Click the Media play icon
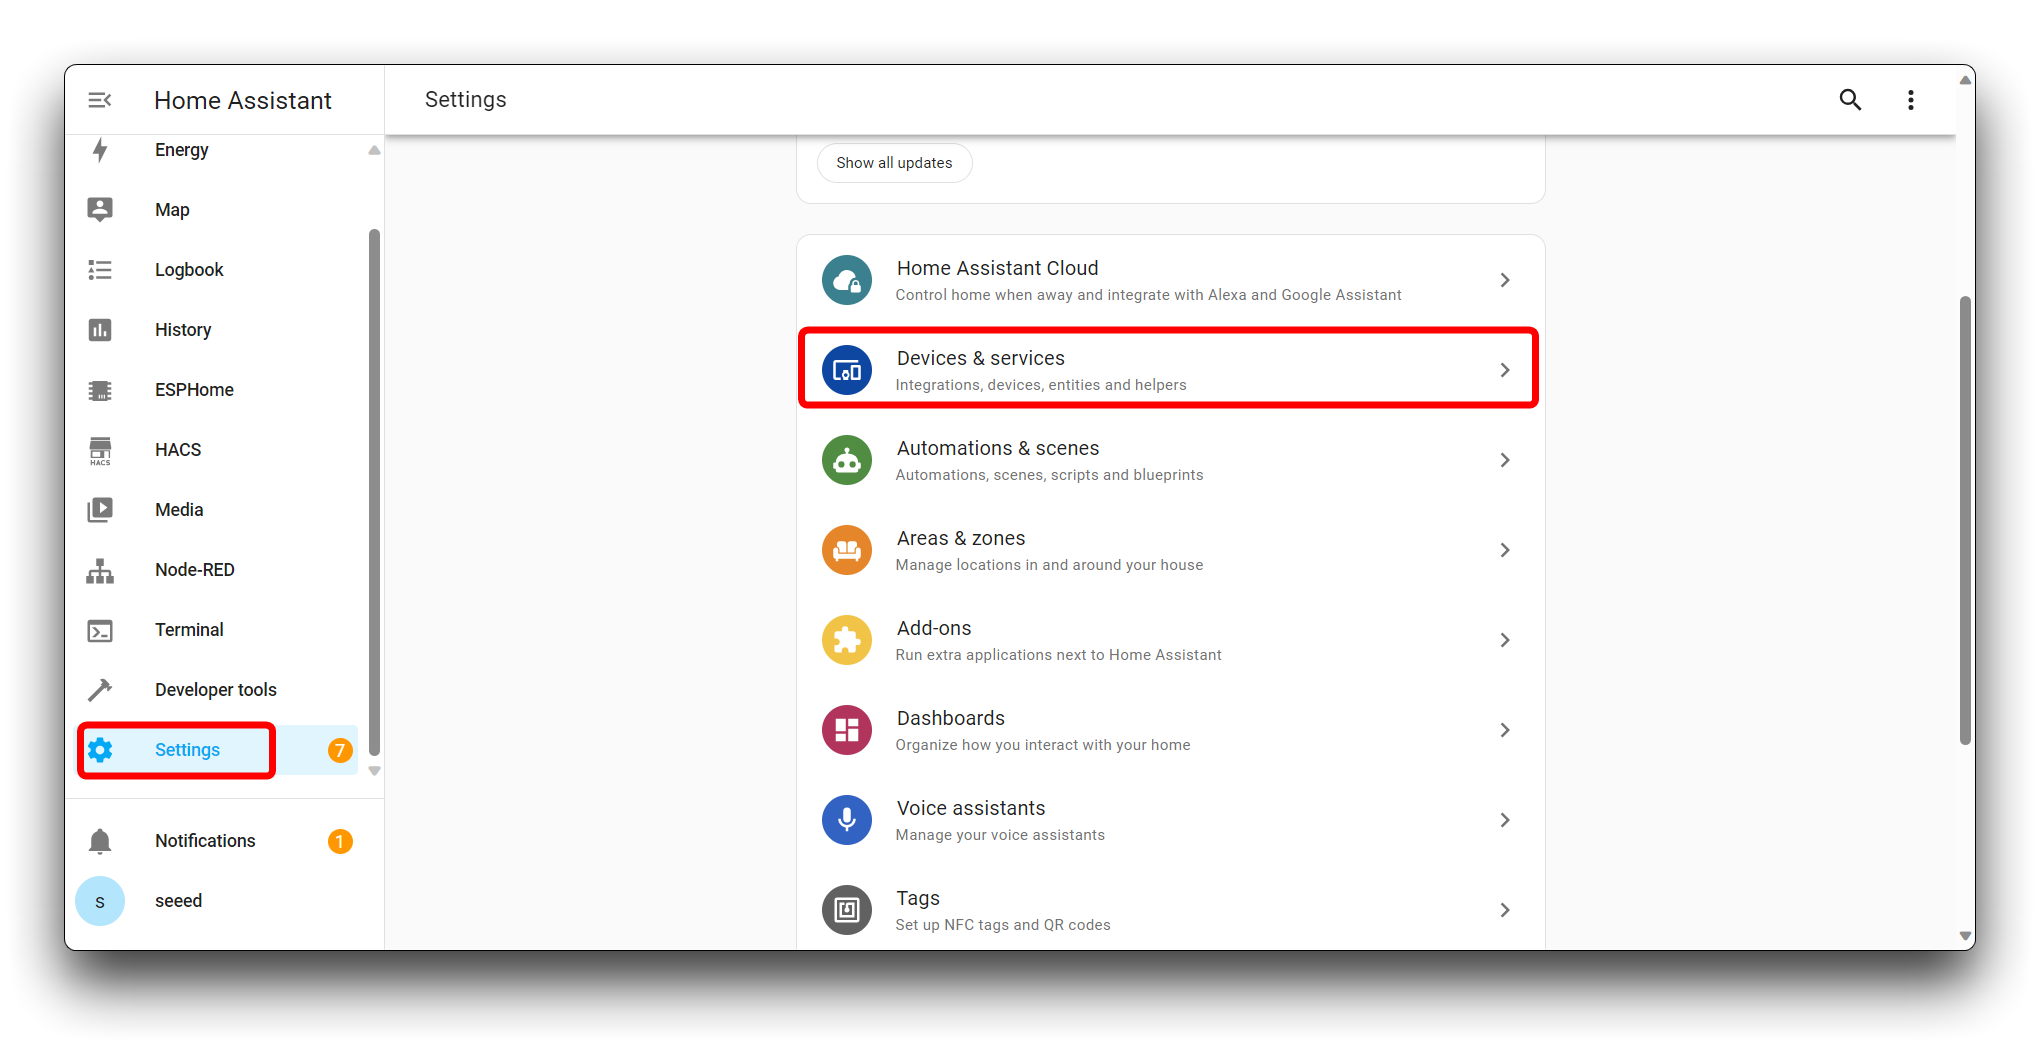2040x1047 pixels. 100,510
